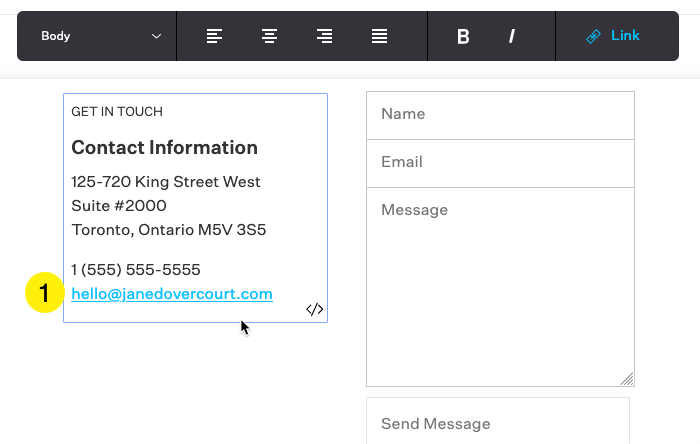The width and height of the screenshot is (700, 444).
Task: Align text left in toolbar
Action: click(214, 36)
